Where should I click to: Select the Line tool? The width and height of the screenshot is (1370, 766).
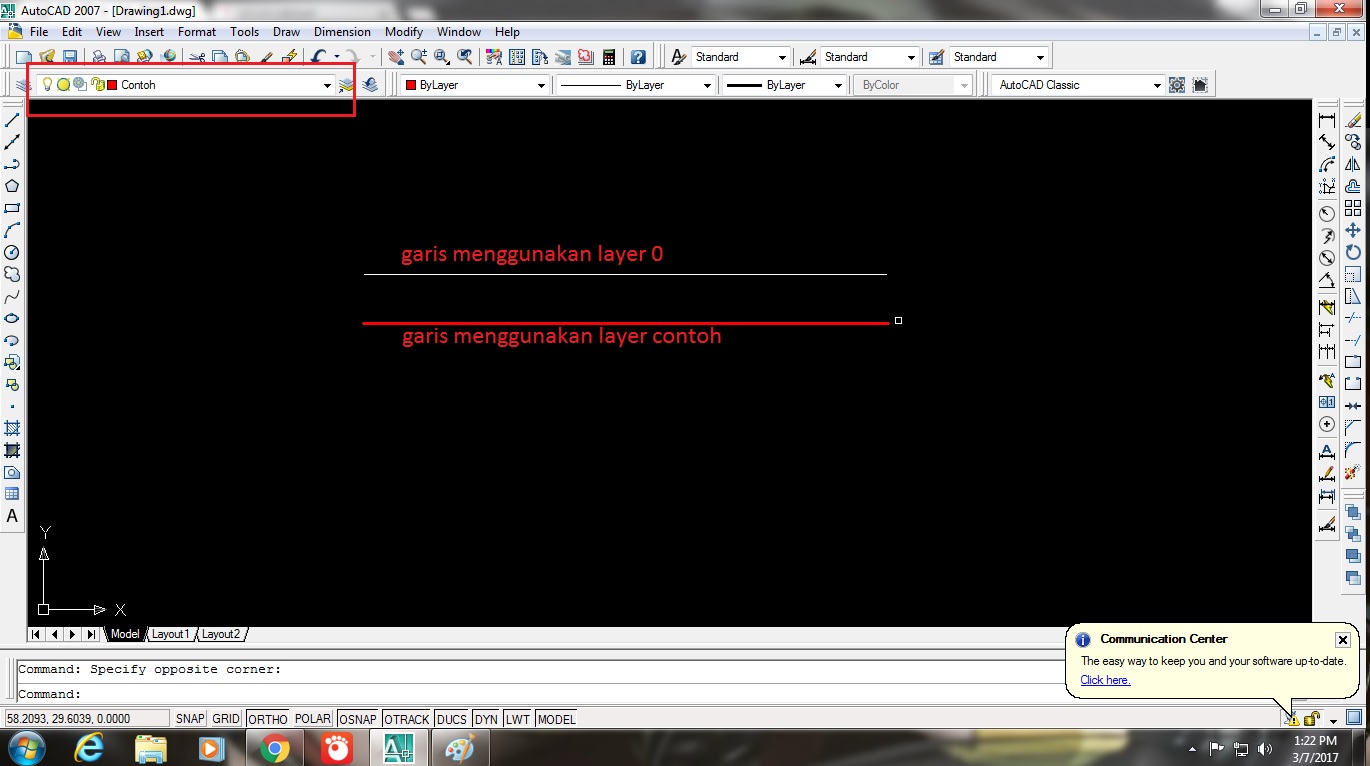pyautogui.click(x=12, y=118)
